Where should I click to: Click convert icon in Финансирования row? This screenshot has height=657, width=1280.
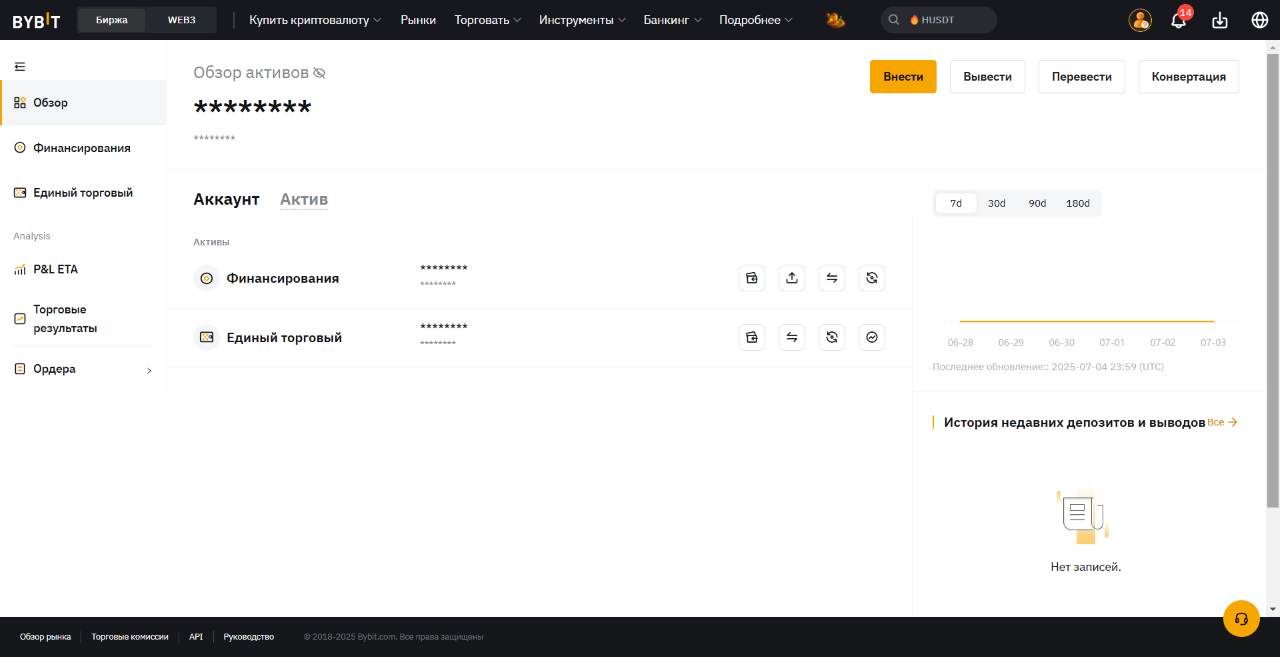(872, 278)
